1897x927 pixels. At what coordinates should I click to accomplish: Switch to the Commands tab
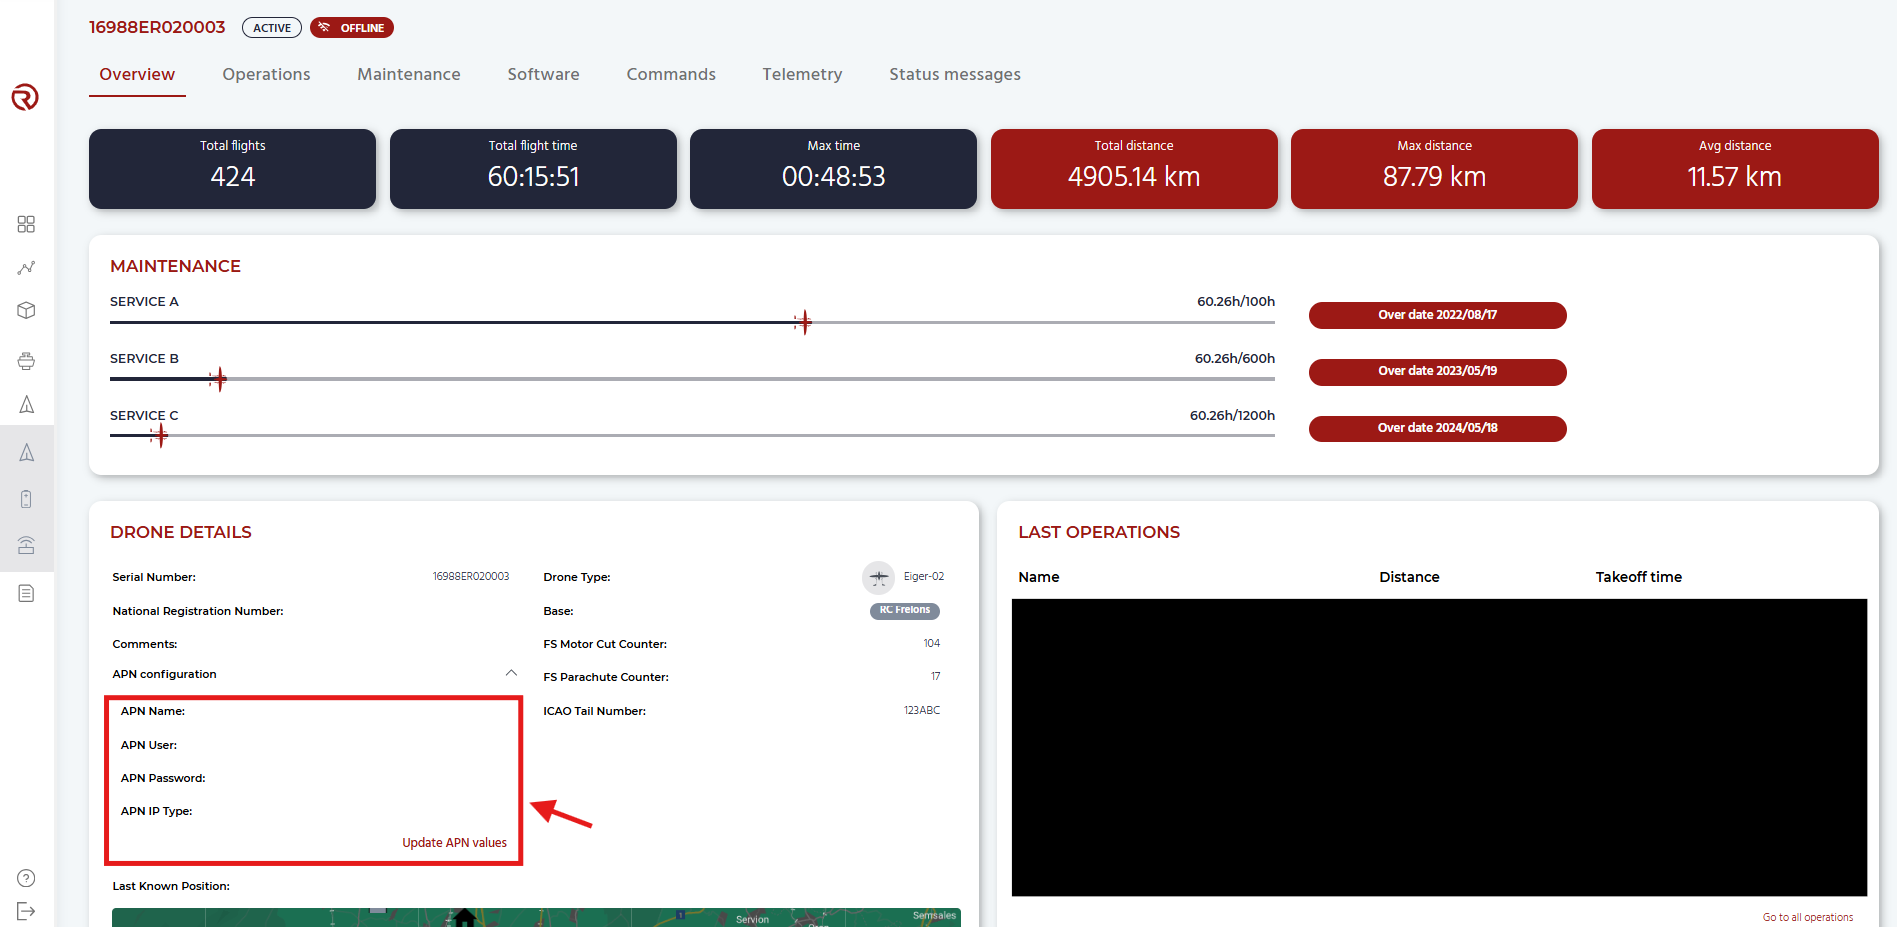671,74
